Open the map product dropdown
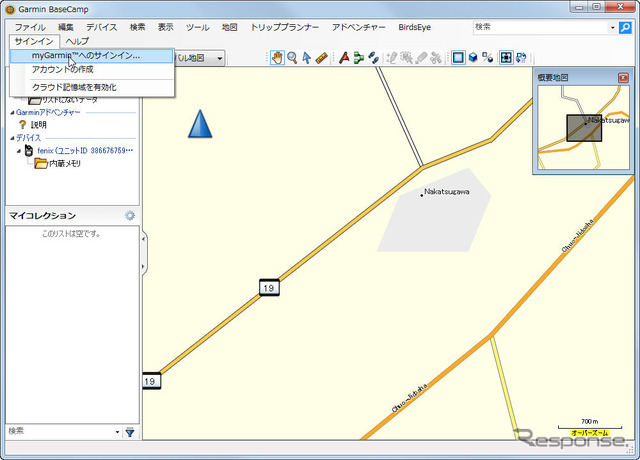The image size is (640, 460). (x=220, y=58)
